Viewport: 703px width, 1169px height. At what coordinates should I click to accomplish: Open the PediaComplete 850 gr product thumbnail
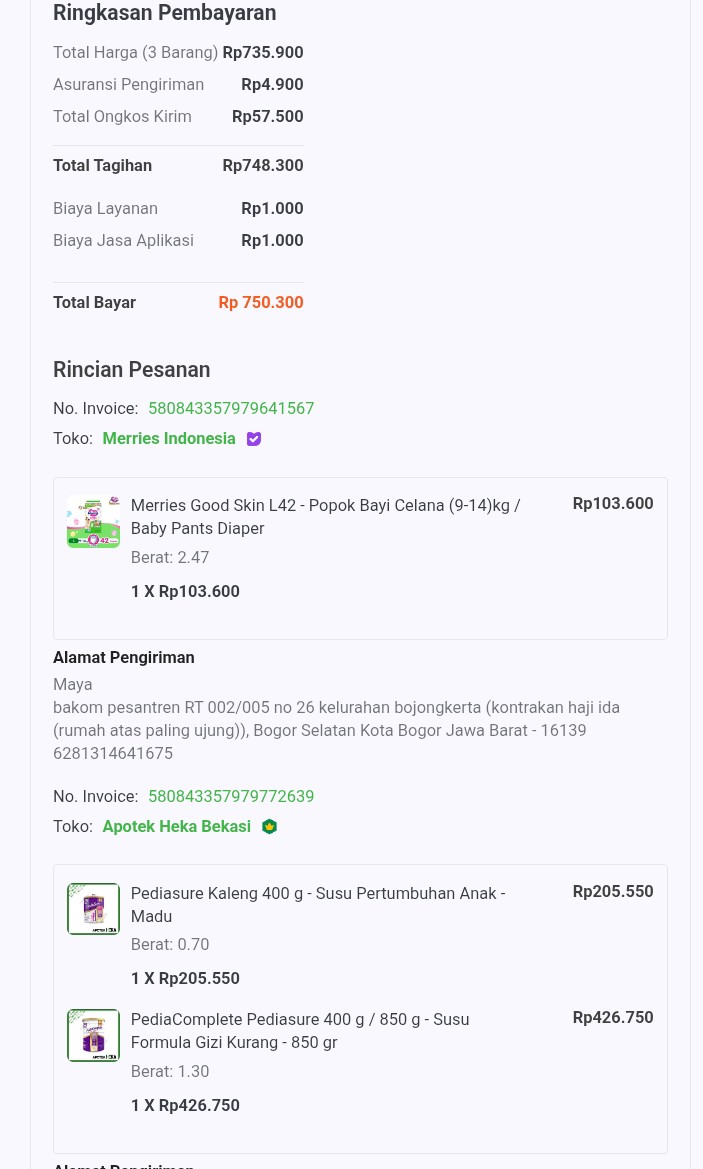click(x=93, y=1035)
